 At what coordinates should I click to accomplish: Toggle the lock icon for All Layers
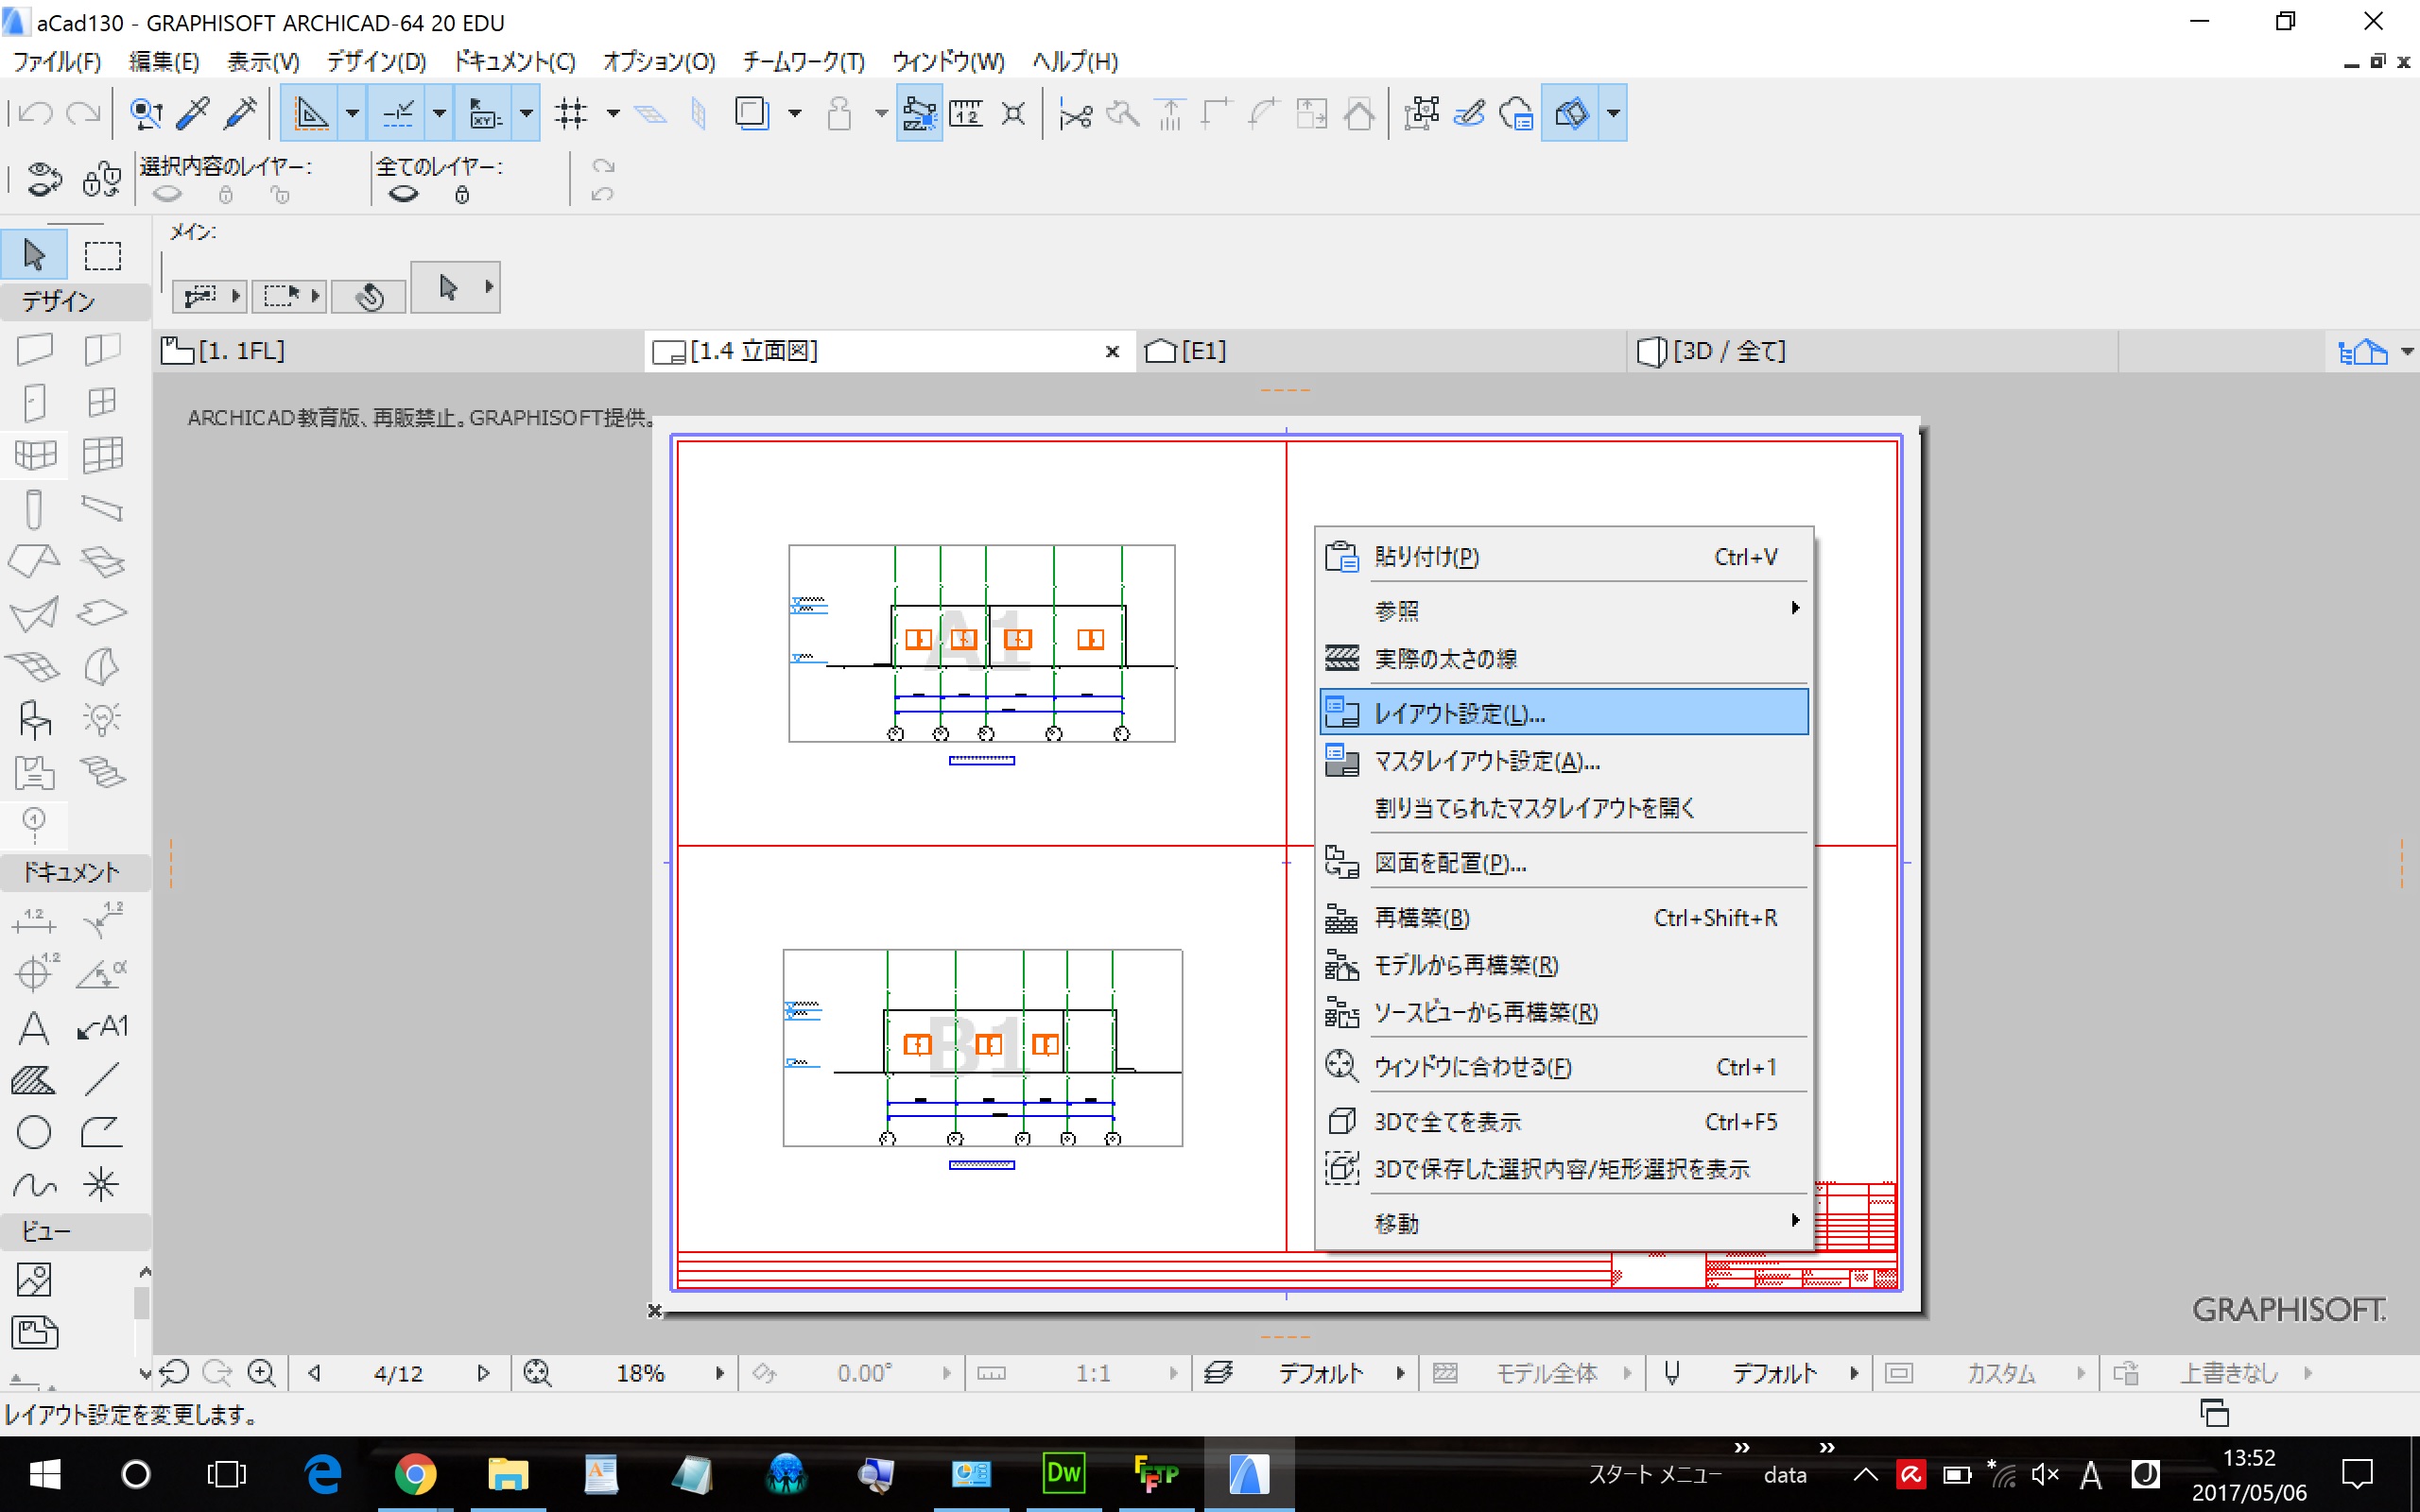[x=462, y=195]
